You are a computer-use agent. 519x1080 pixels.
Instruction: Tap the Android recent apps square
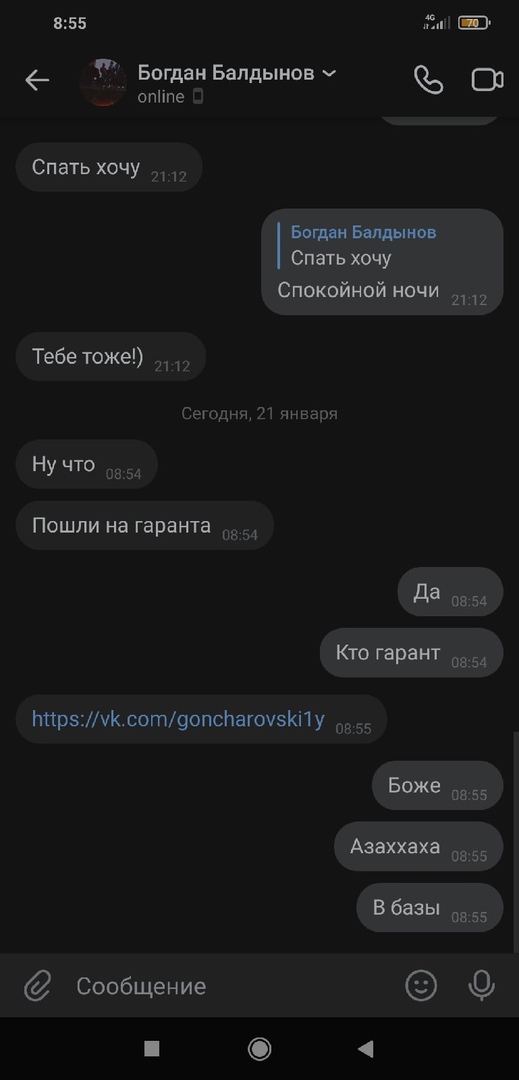tap(151, 1048)
